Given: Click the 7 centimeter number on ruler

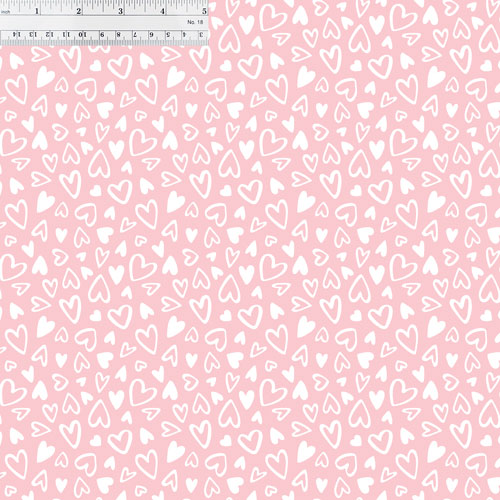Looking at the screenshot, I should (135, 34).
